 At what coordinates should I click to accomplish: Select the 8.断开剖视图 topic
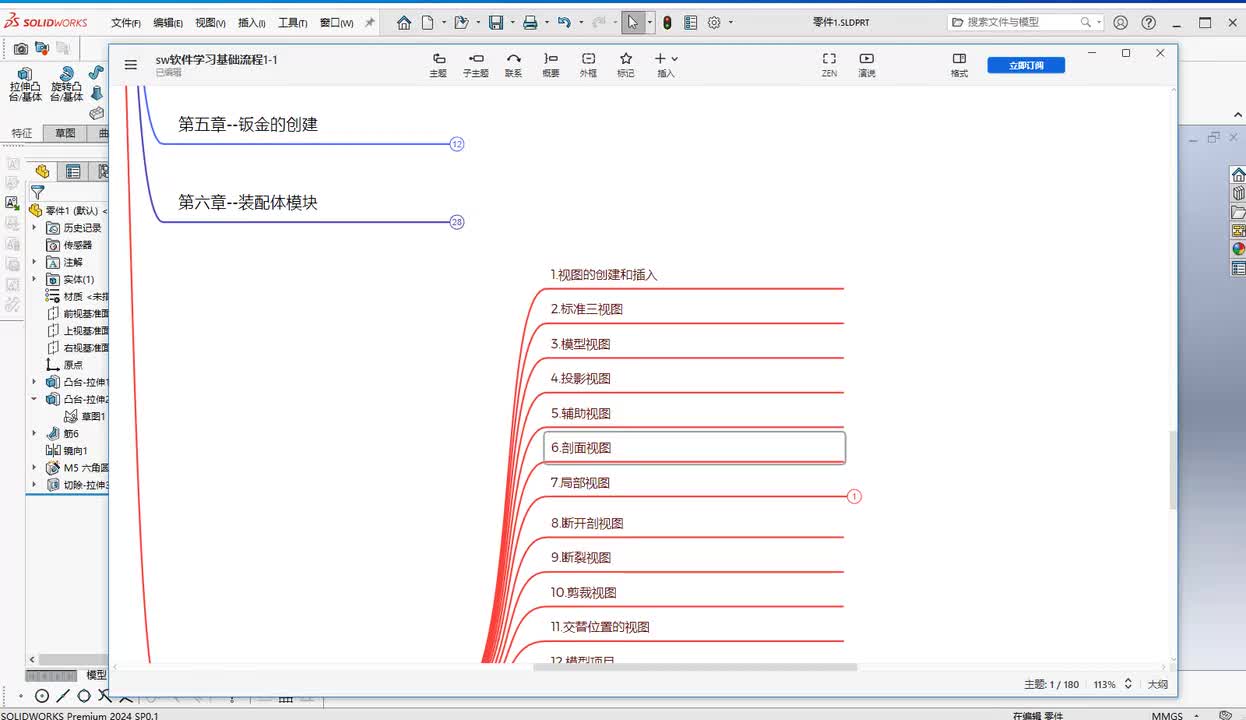tap(587, 523)
